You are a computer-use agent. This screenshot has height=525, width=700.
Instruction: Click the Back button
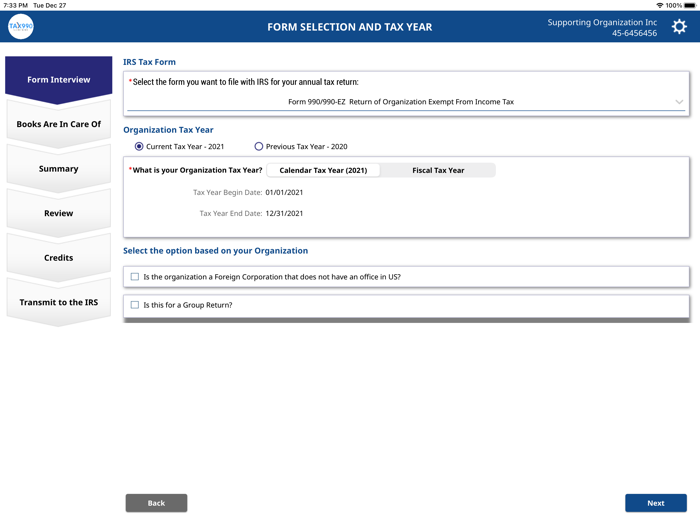(x=156, y=503)
